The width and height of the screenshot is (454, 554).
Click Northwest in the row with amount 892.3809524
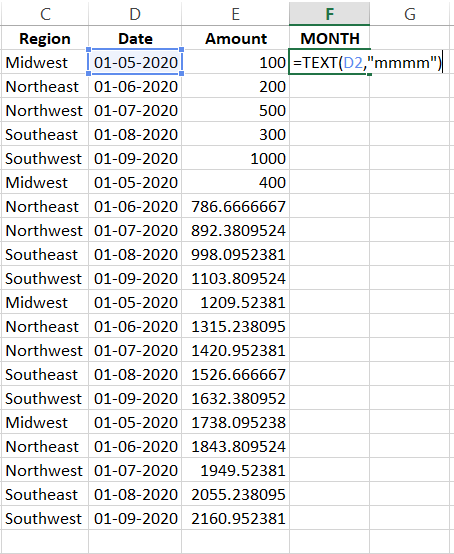[44, 231]
